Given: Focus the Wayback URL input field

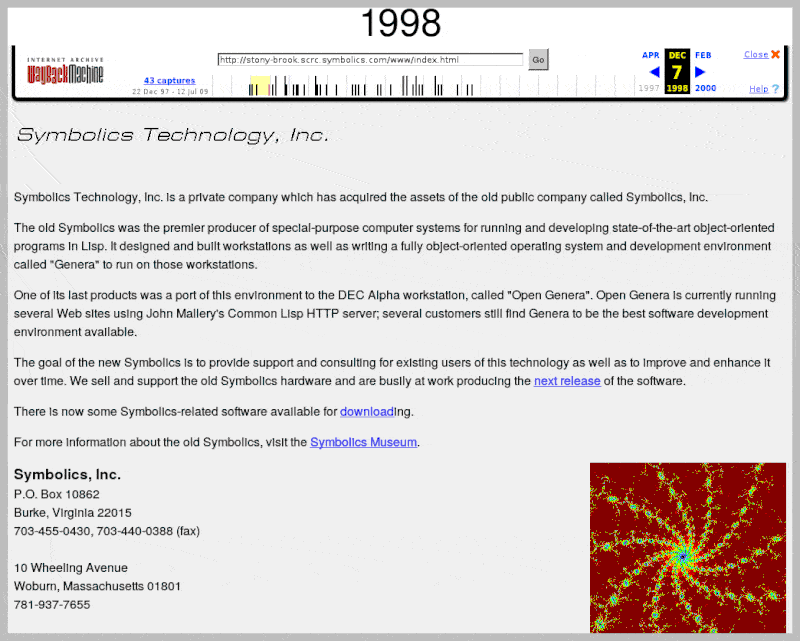Looking at the screenshot, I should click(370, 60).
